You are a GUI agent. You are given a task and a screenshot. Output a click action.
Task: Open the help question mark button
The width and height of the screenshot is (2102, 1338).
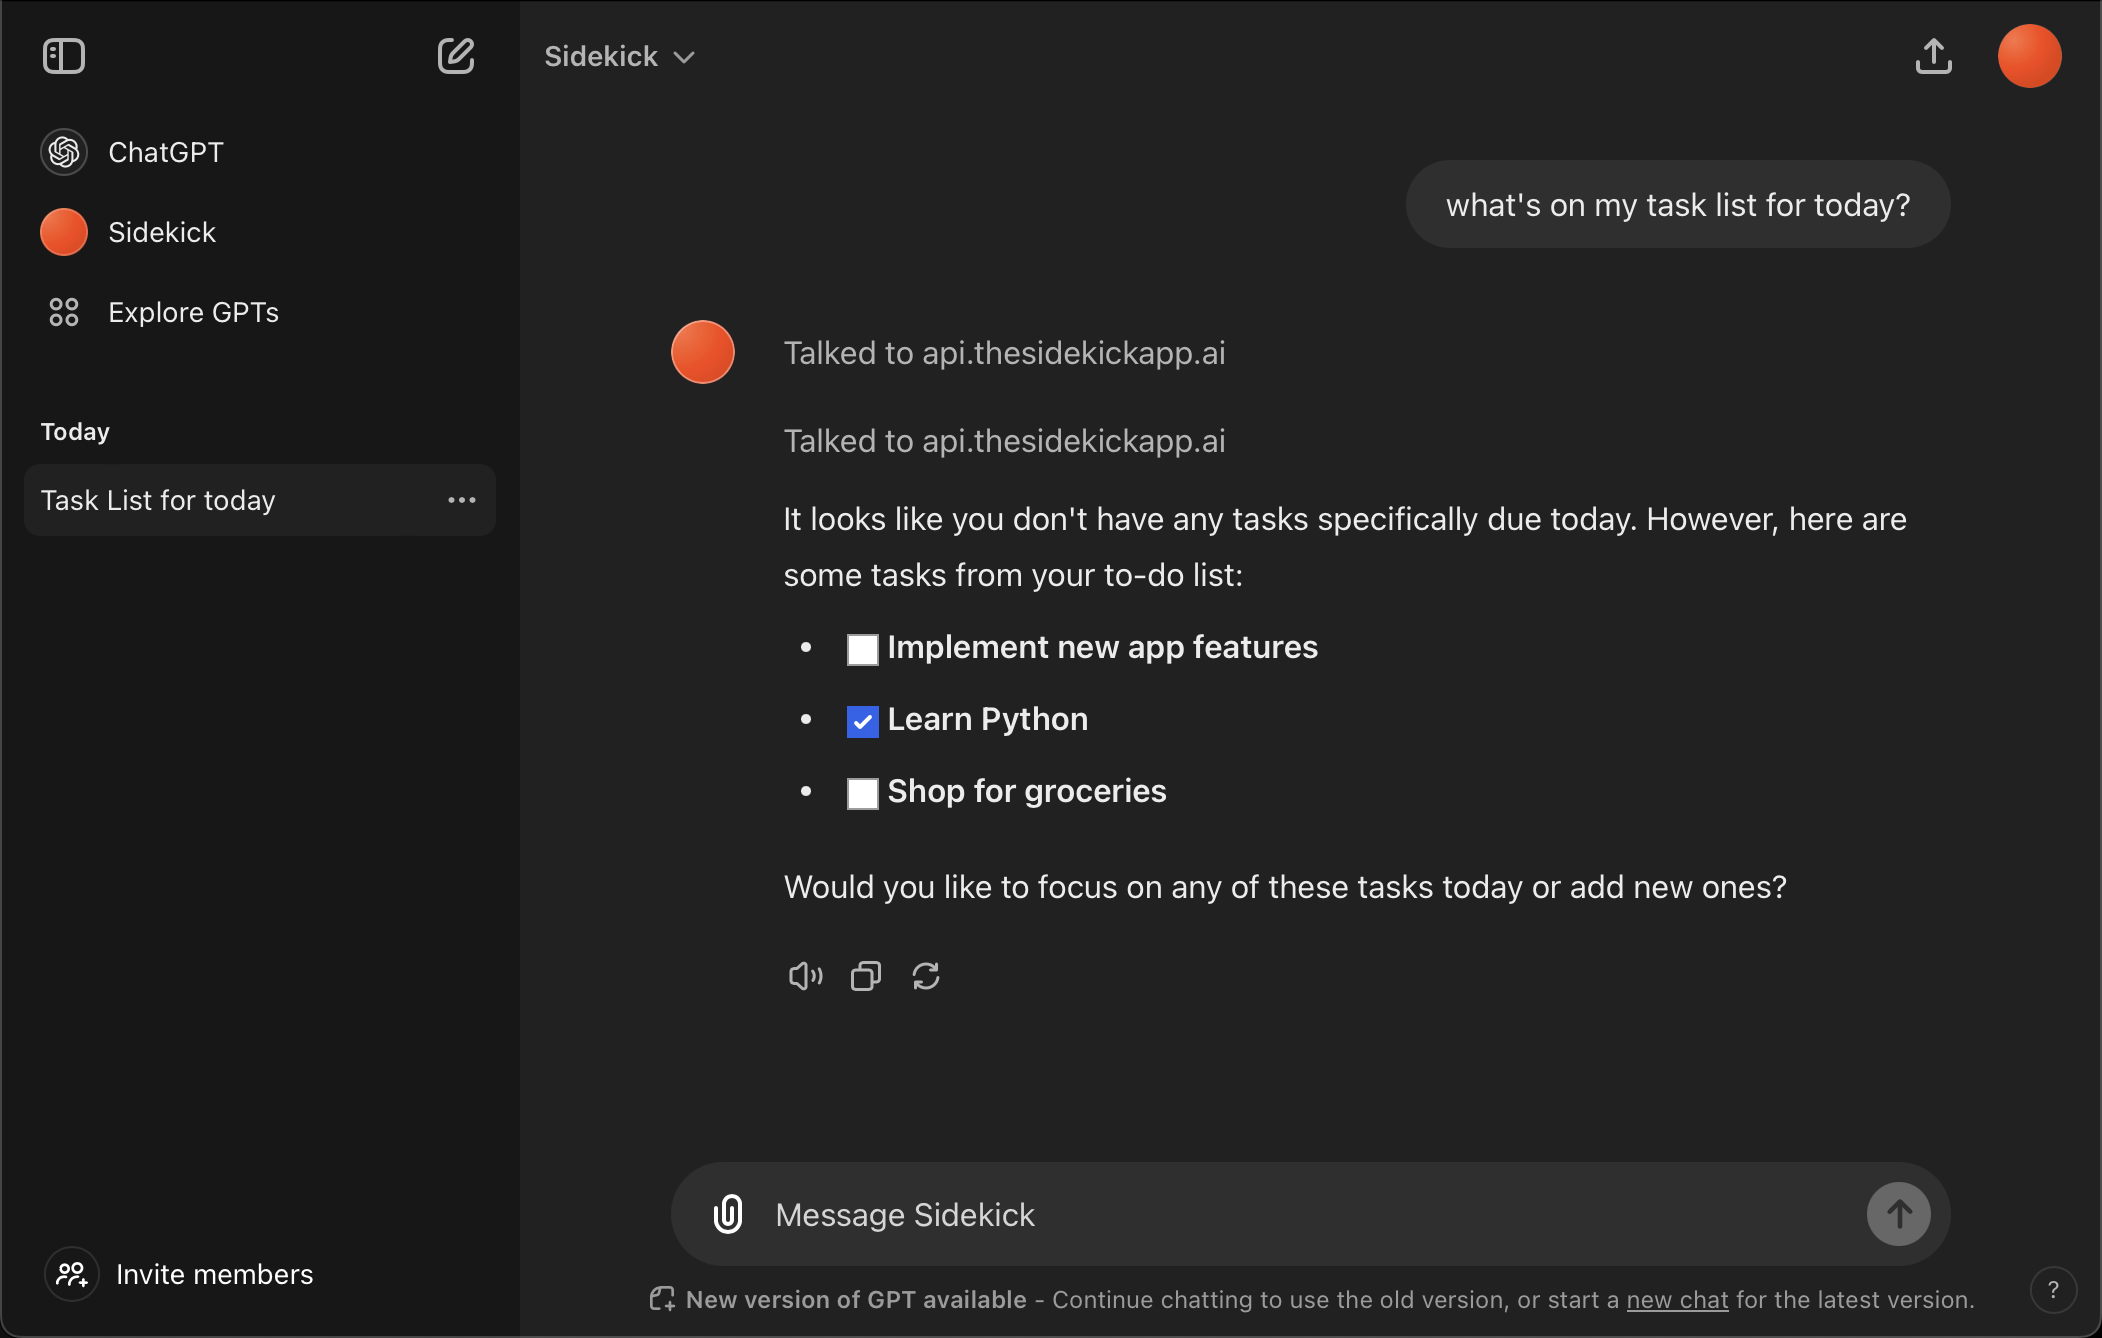point(2053,1290)
